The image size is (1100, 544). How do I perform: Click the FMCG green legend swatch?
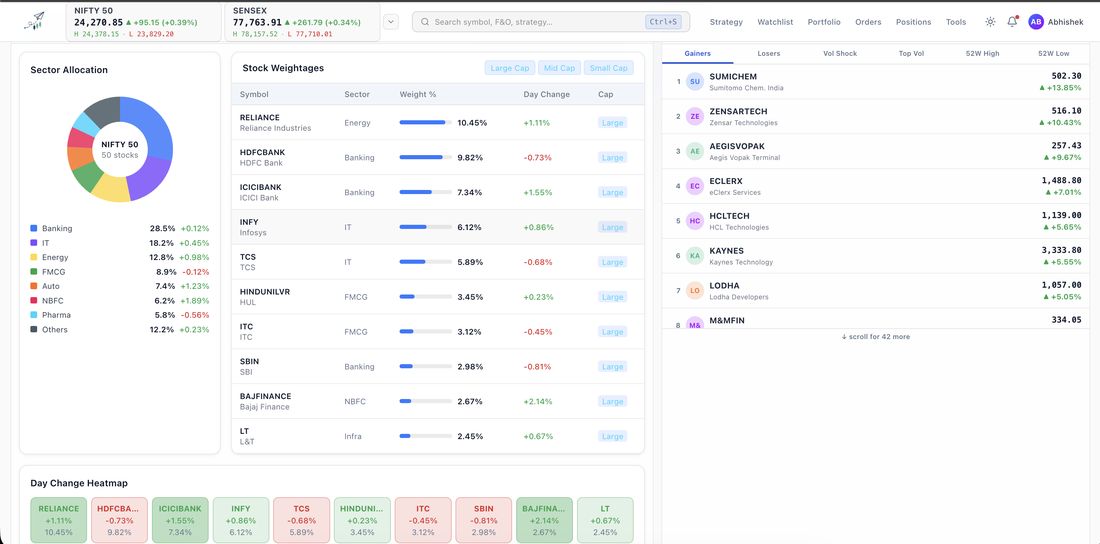click(x=34, y=272)
